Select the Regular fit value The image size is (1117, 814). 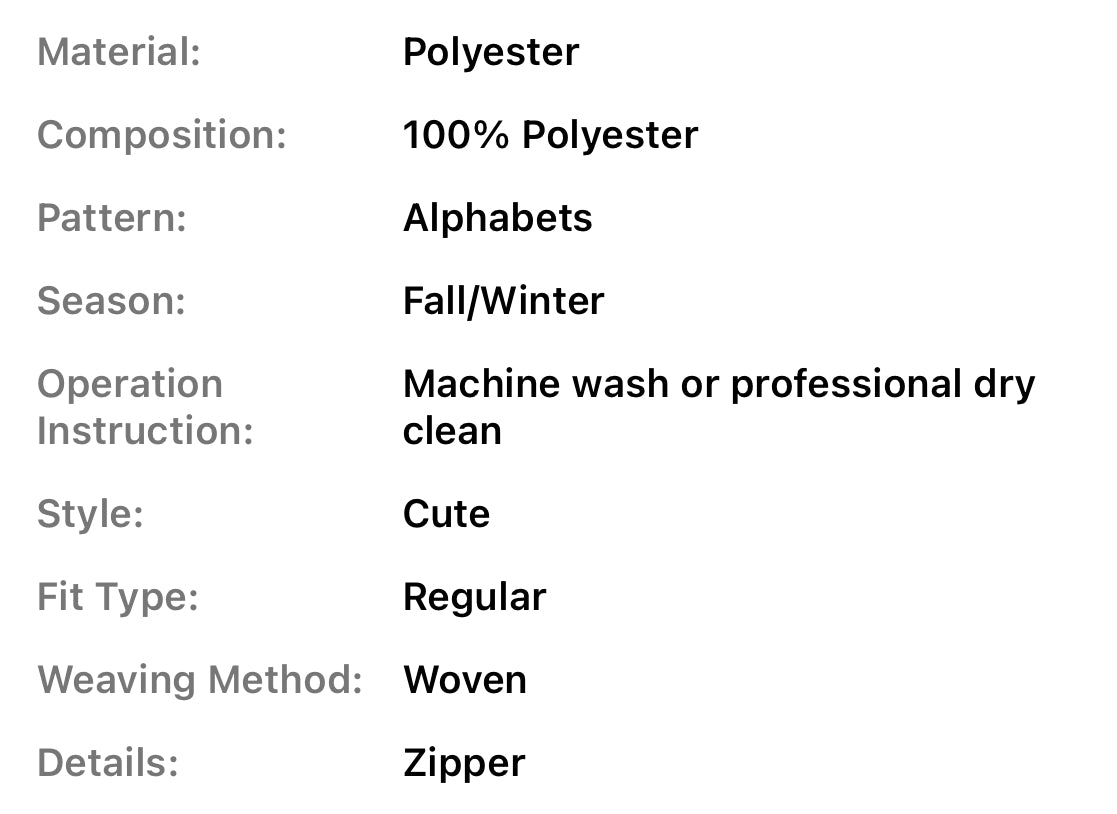474,597
